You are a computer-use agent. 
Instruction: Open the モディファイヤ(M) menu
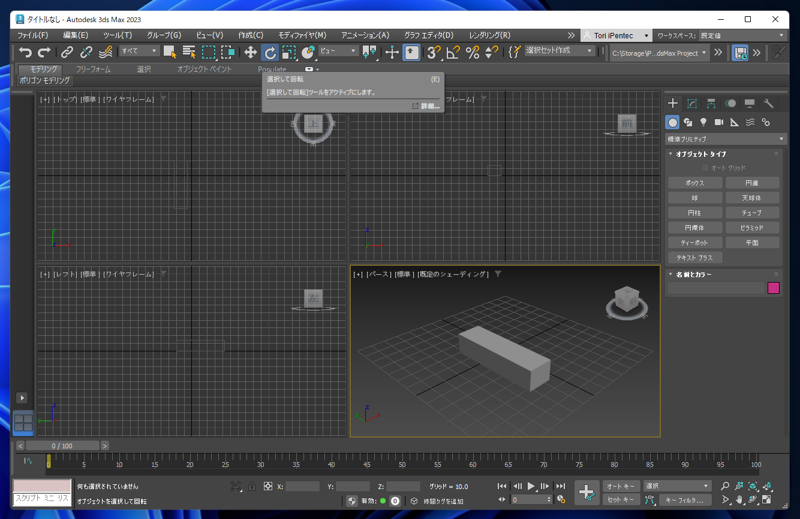point(302,35)
